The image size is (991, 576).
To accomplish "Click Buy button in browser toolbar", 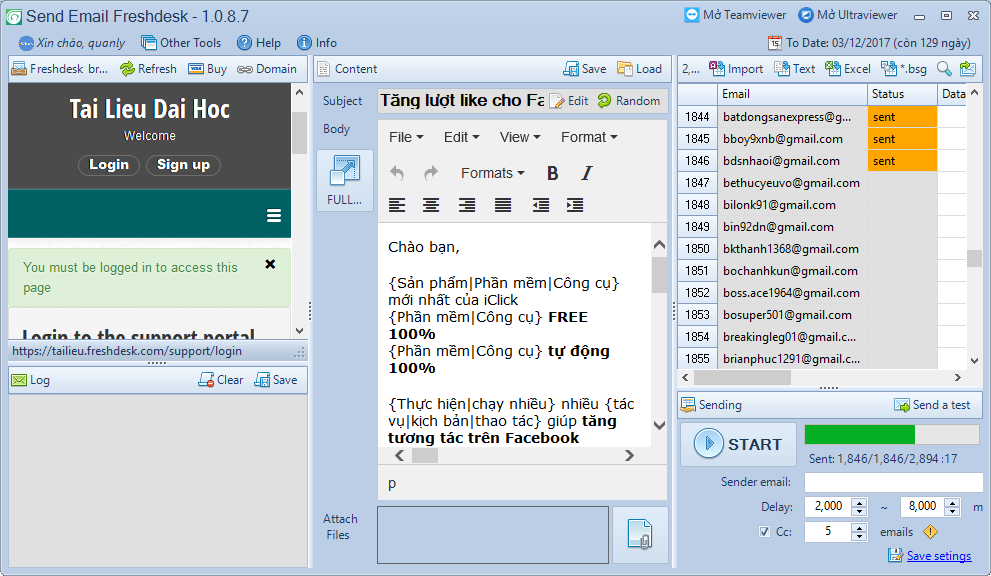I will [x=207, y=69].
